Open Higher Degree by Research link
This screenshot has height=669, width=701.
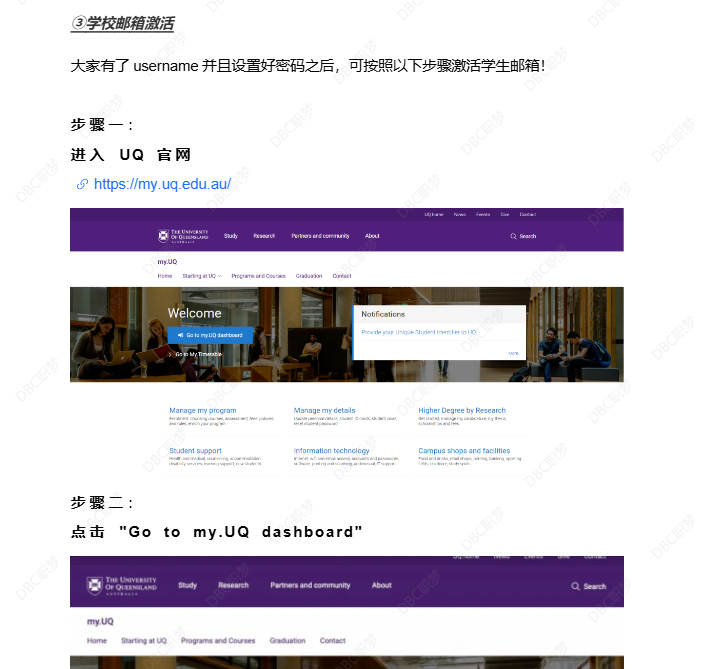tap(462, 411)
